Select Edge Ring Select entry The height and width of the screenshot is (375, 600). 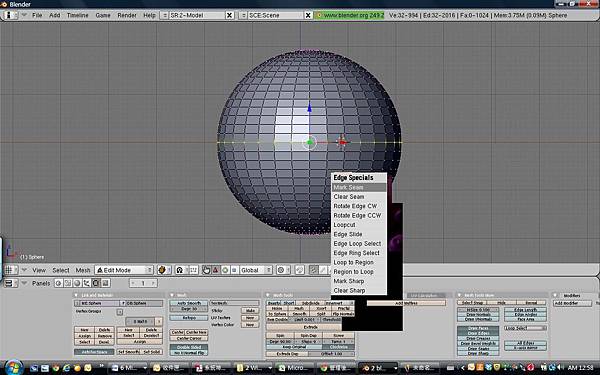coord(359,253)
